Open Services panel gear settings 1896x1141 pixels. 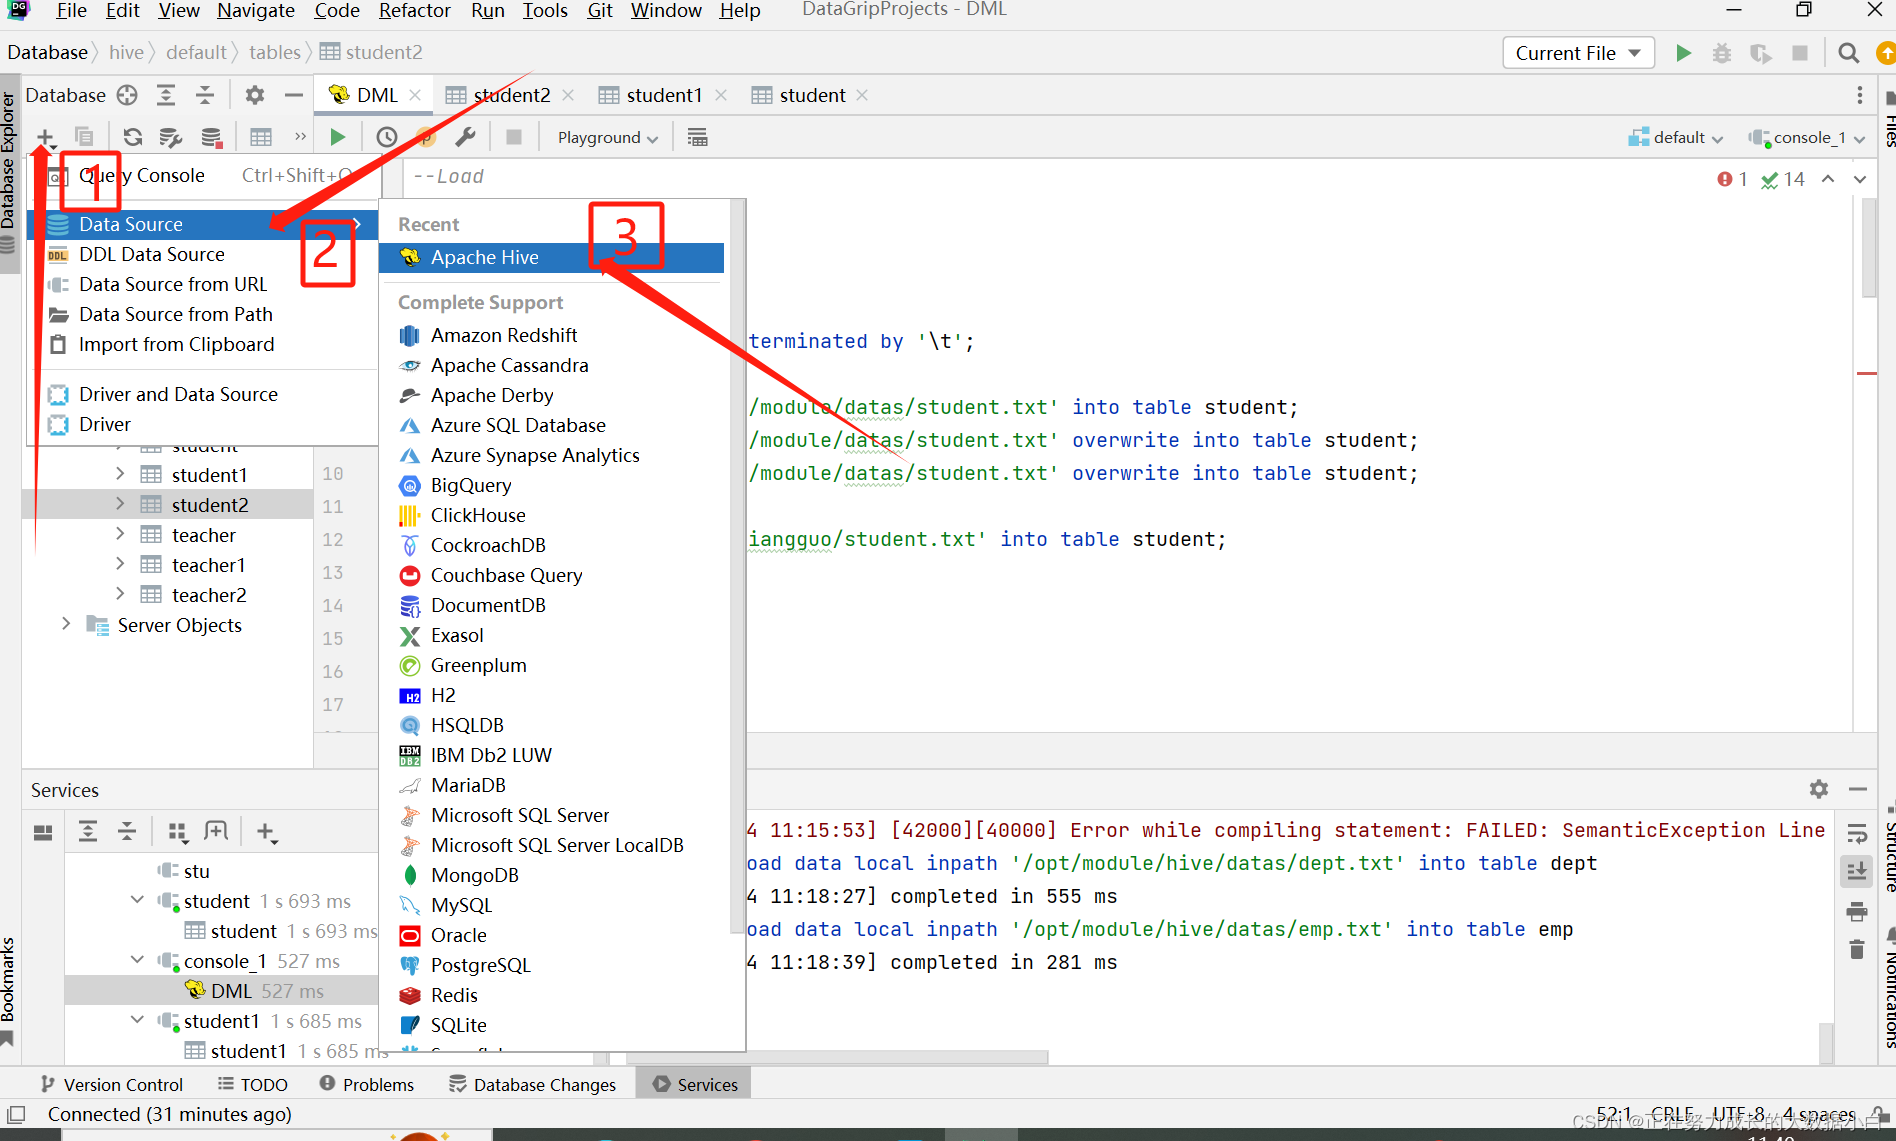pyautogui.click(x=1819, y=789)
